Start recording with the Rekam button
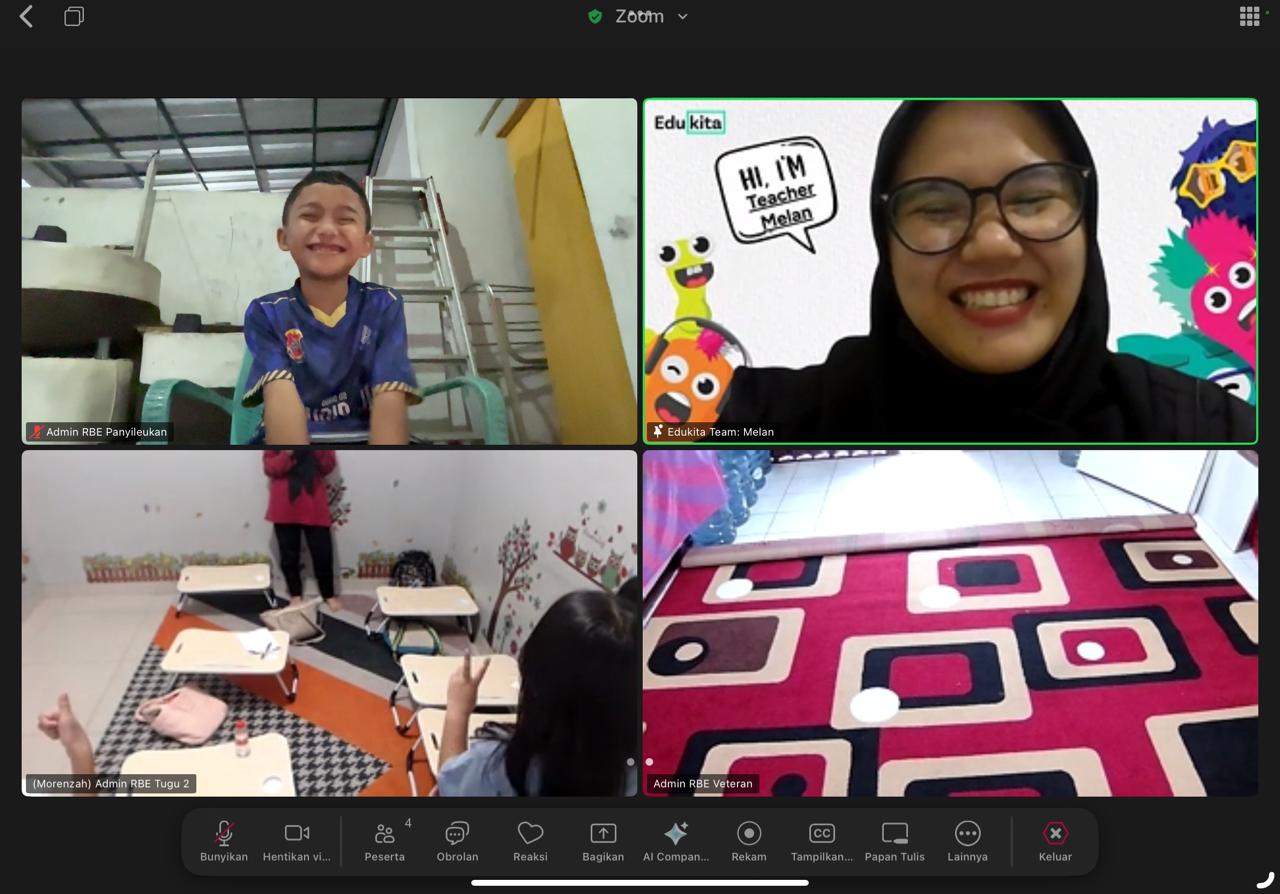 (749, 841)
